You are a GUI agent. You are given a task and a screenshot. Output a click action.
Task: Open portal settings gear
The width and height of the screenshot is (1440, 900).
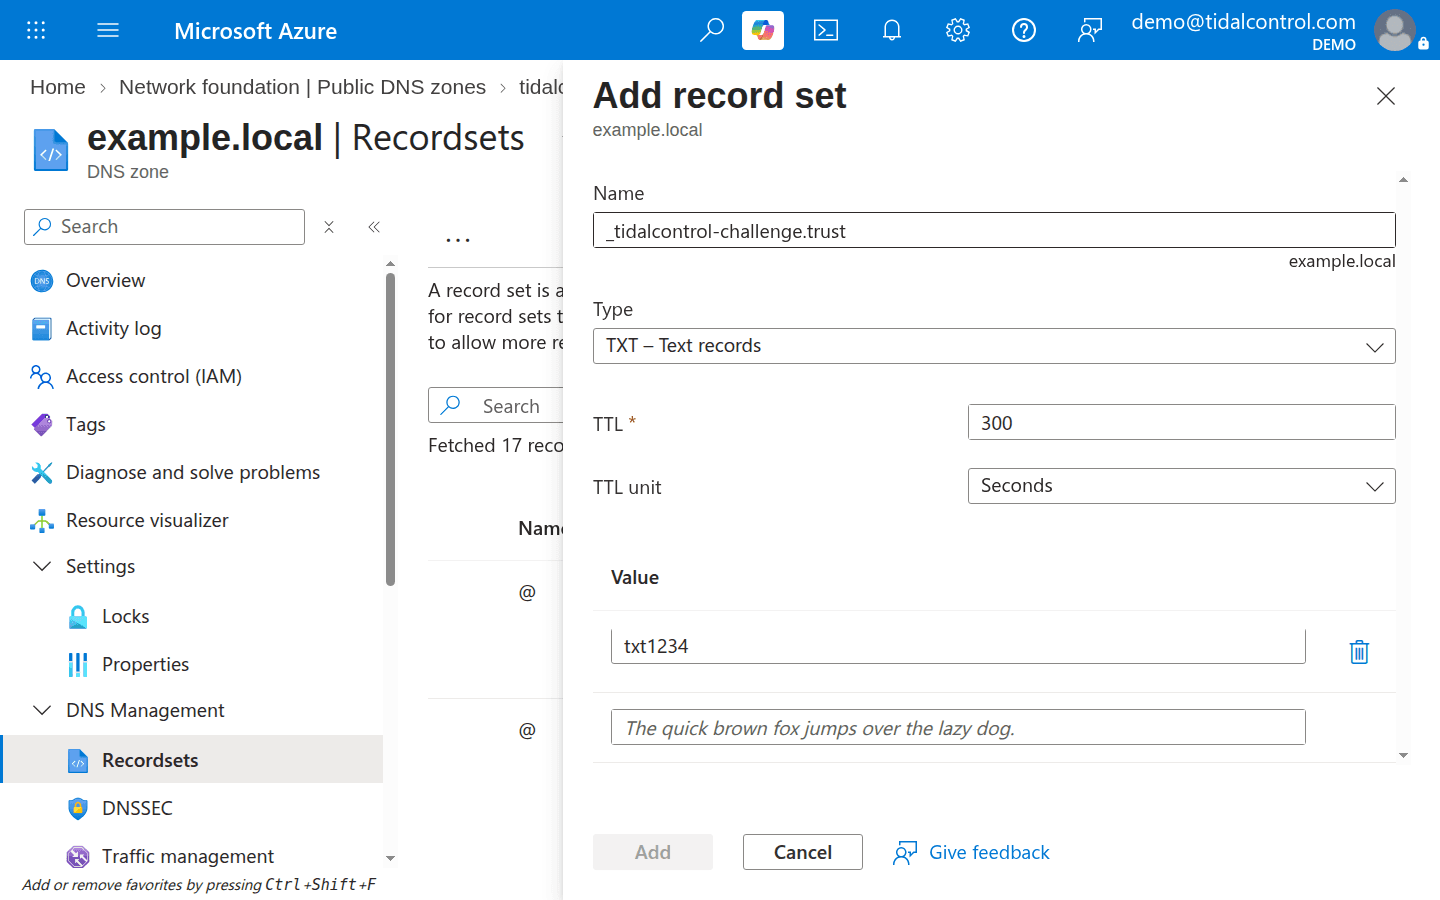click(x=958, y=30)
